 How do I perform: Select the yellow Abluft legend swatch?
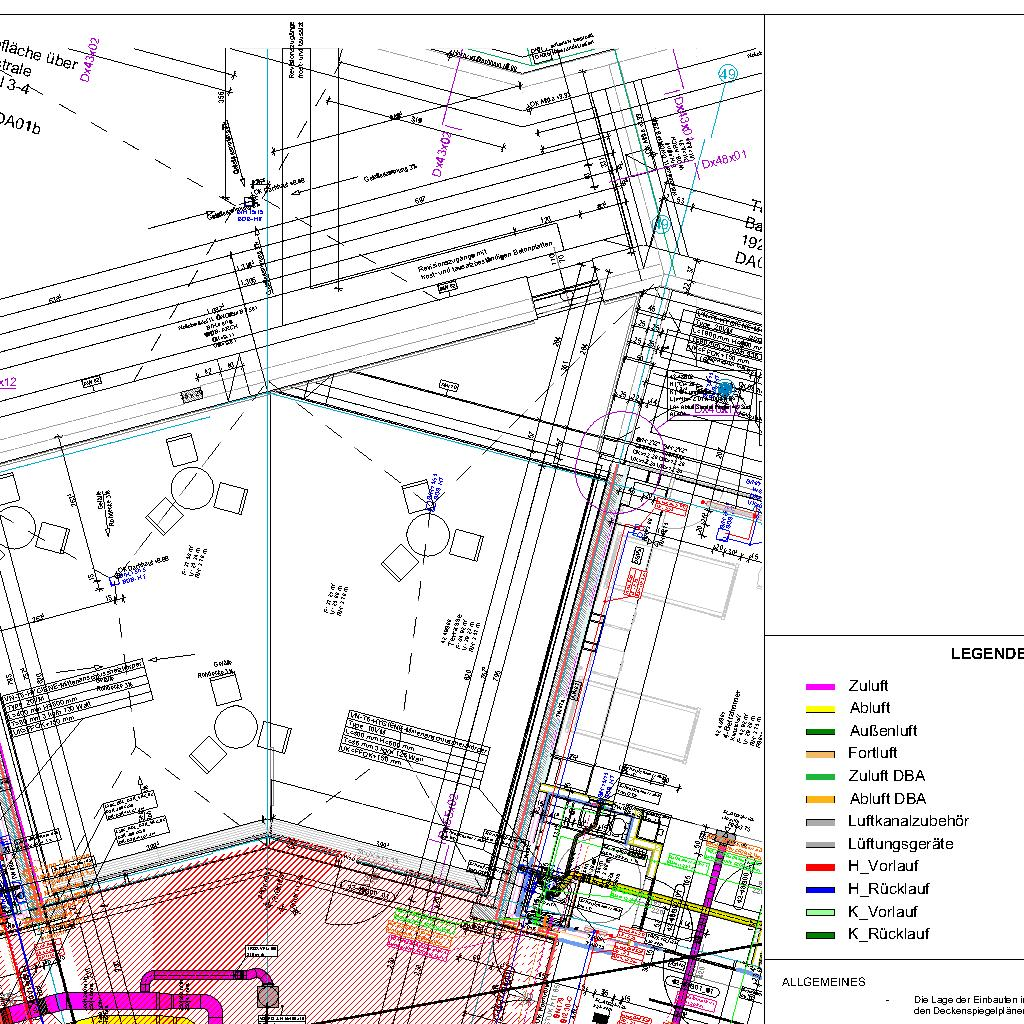coord(820,709)
